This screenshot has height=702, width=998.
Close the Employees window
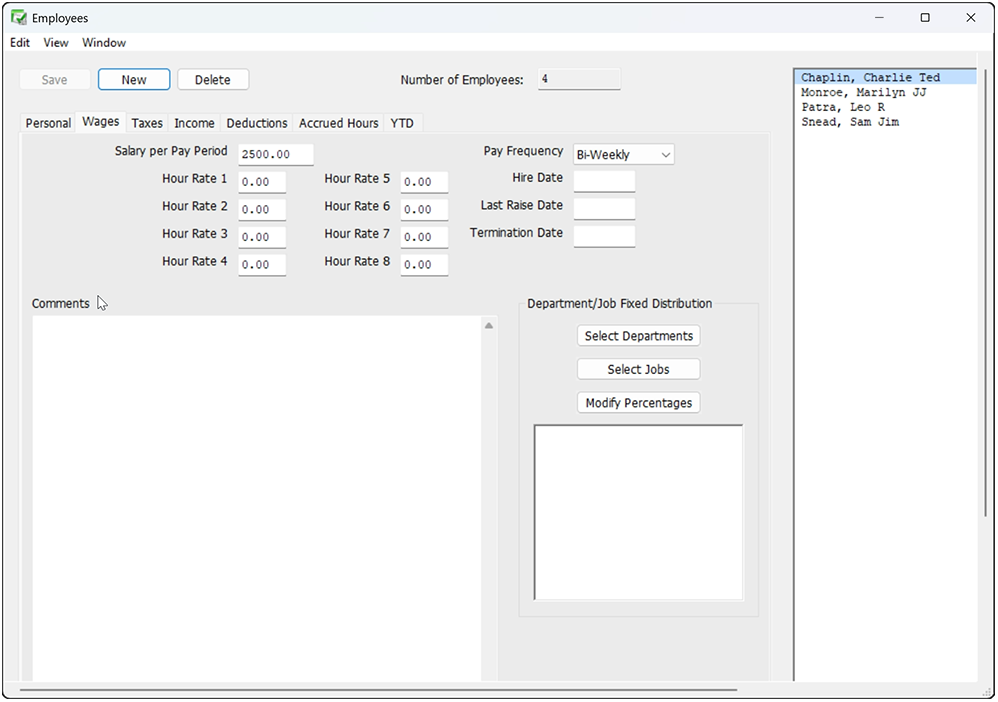[971, 18]
